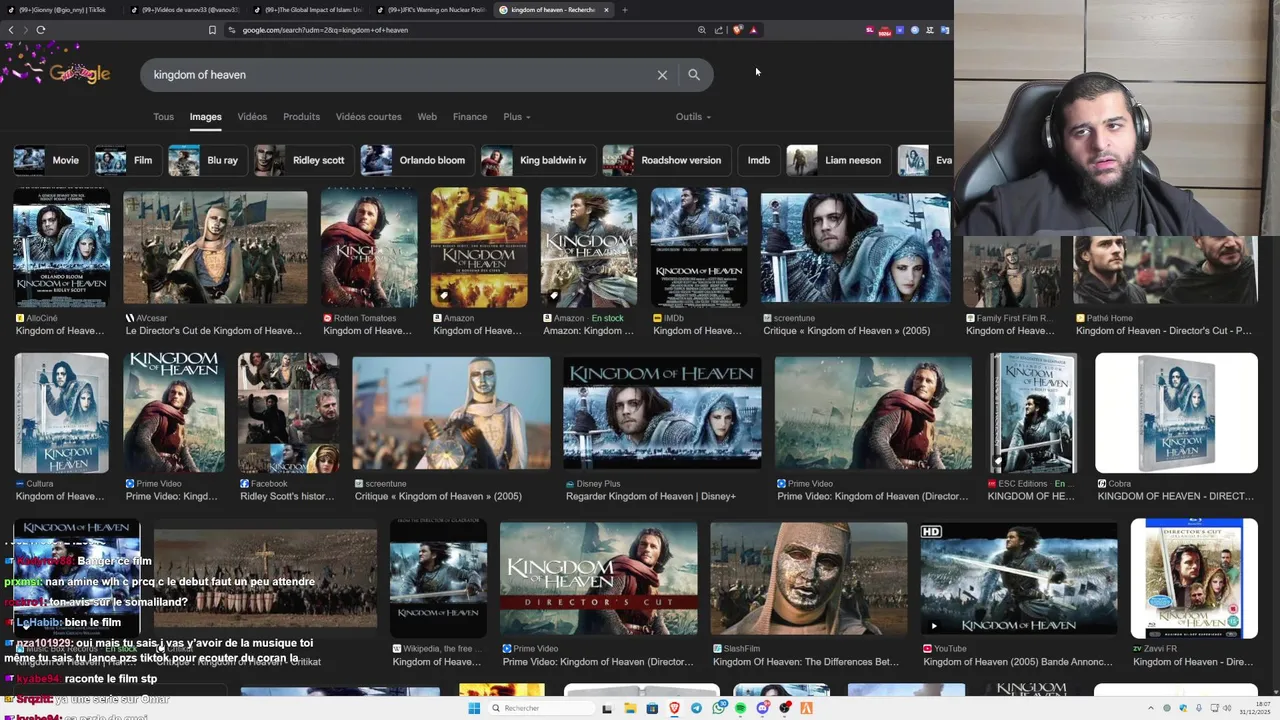Image resolution: width=1280 pixels, height=720 pixels.
Task: Switch to the Vidéos courtes tab
Action: point(368,117)
